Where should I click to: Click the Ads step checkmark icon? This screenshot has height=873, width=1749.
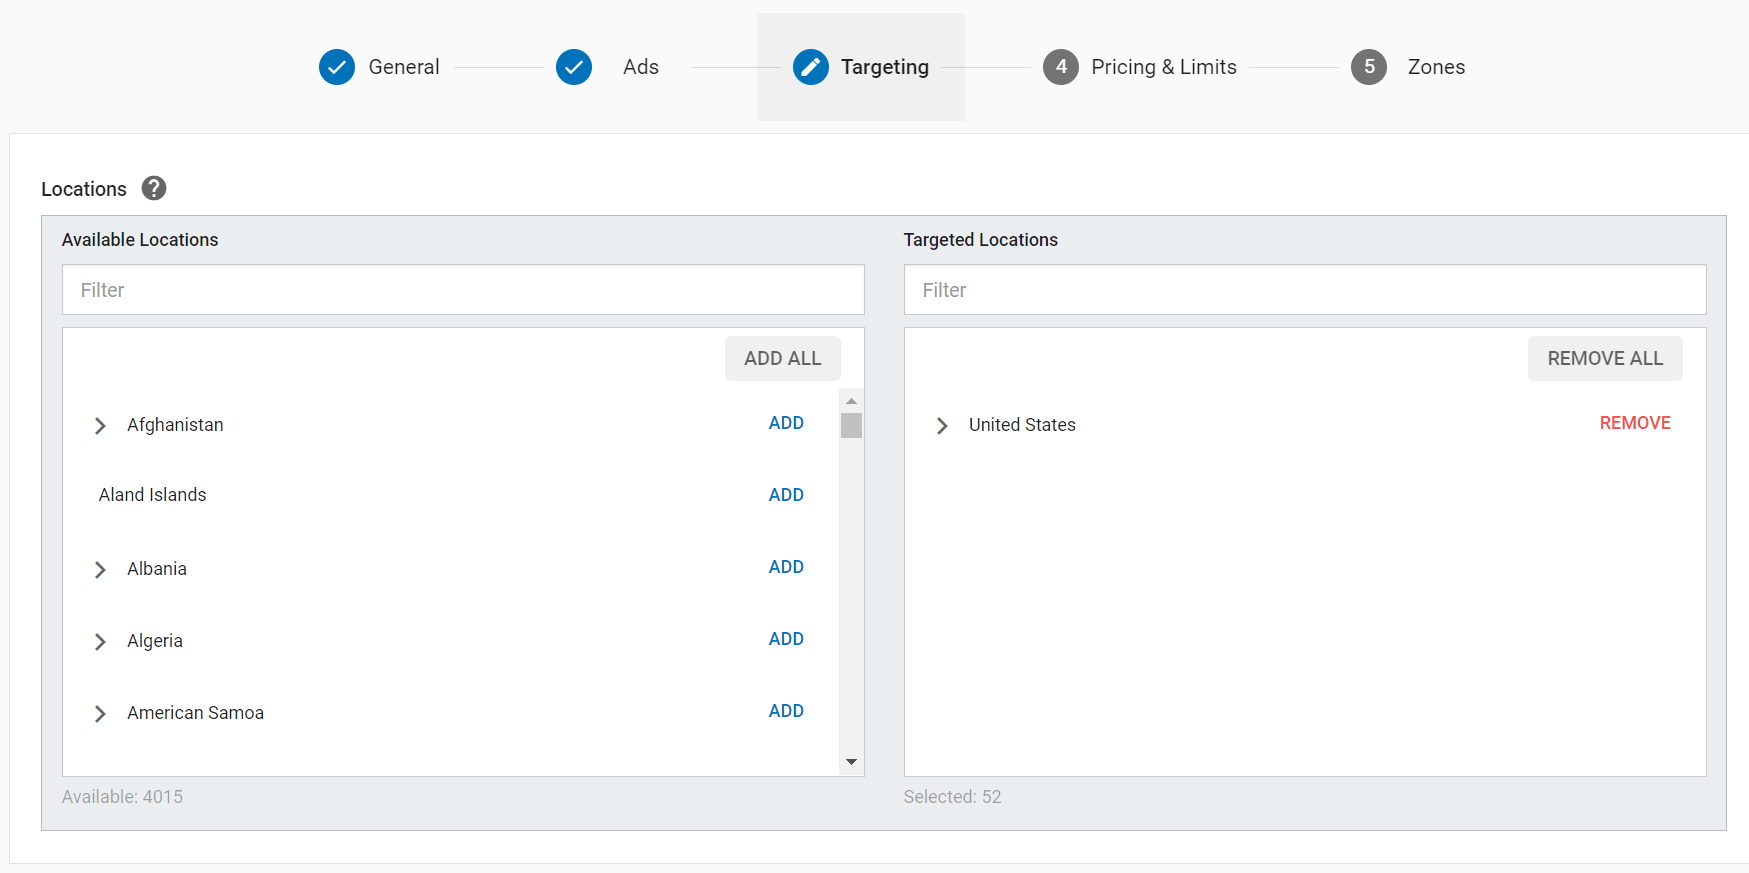574,67
